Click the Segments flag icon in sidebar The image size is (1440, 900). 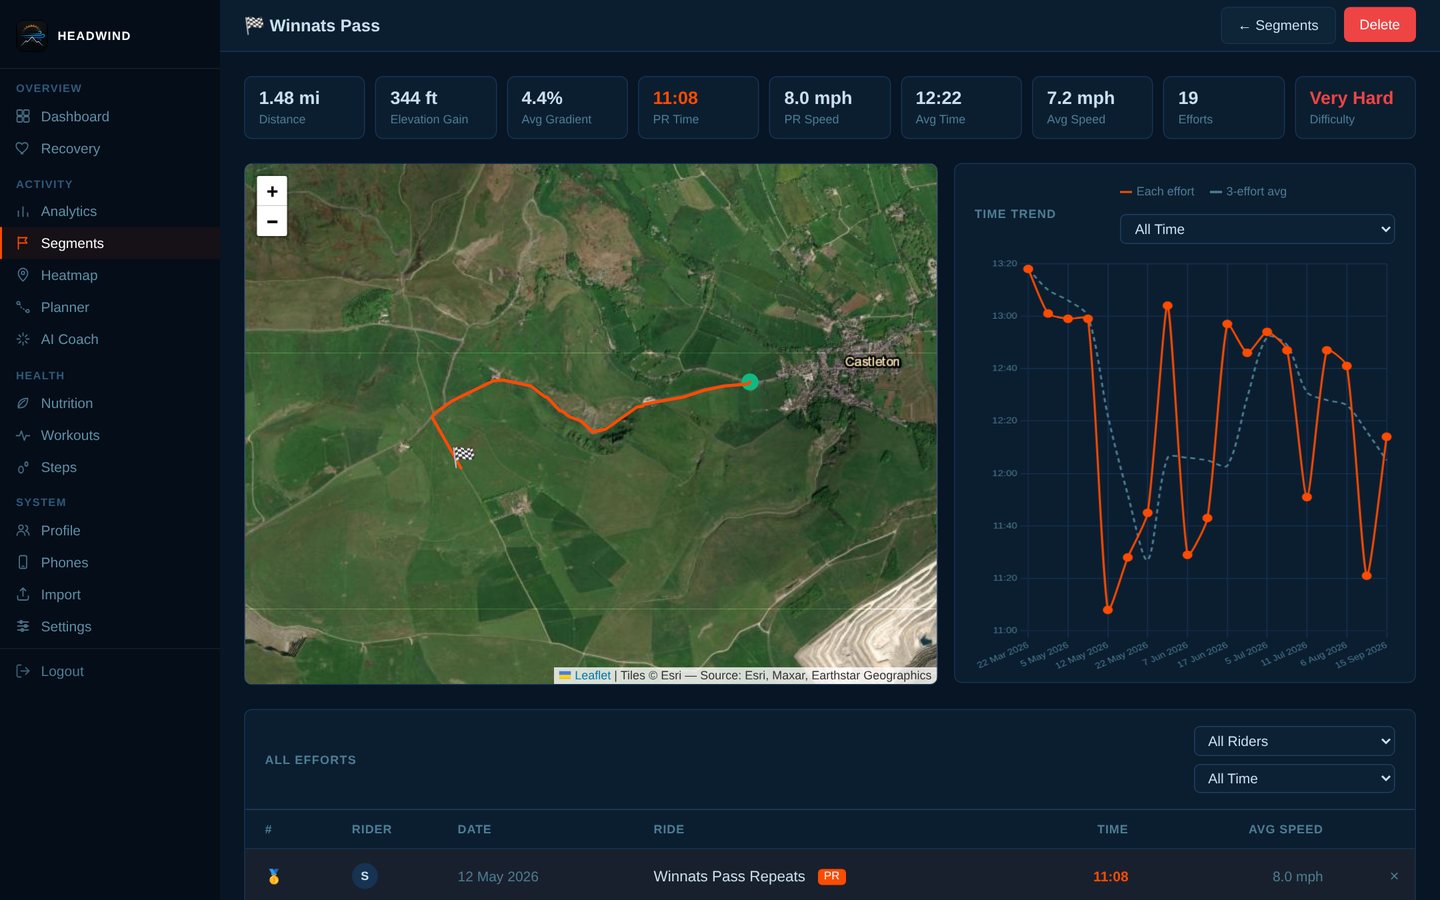click(23, 244)
